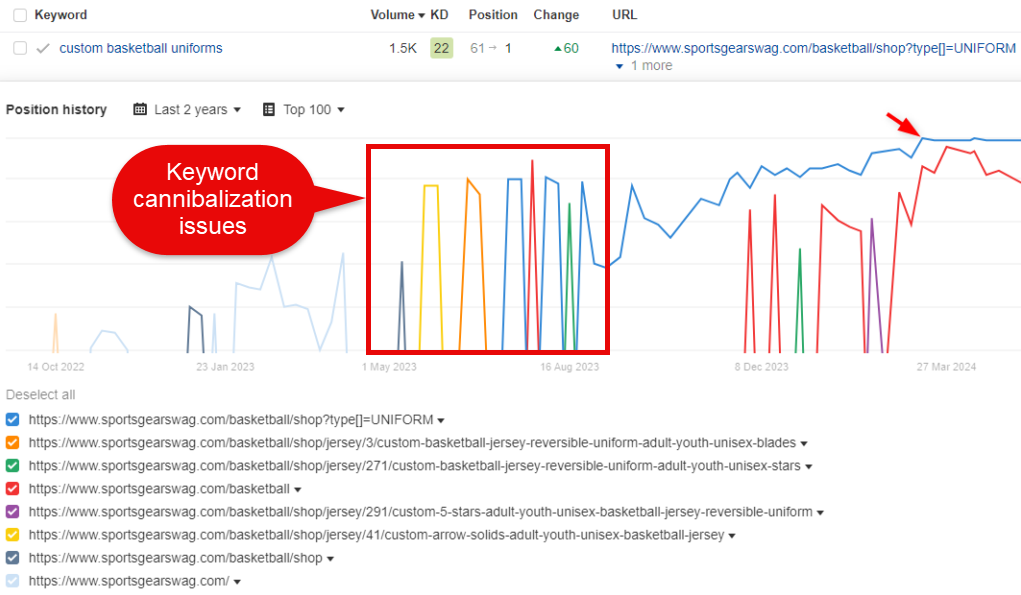This screenshot has height=595, width=1021.
Task: Open dropdown arrow after jersey/41 arrow-solids URL
Action: [x=732, y=536]
